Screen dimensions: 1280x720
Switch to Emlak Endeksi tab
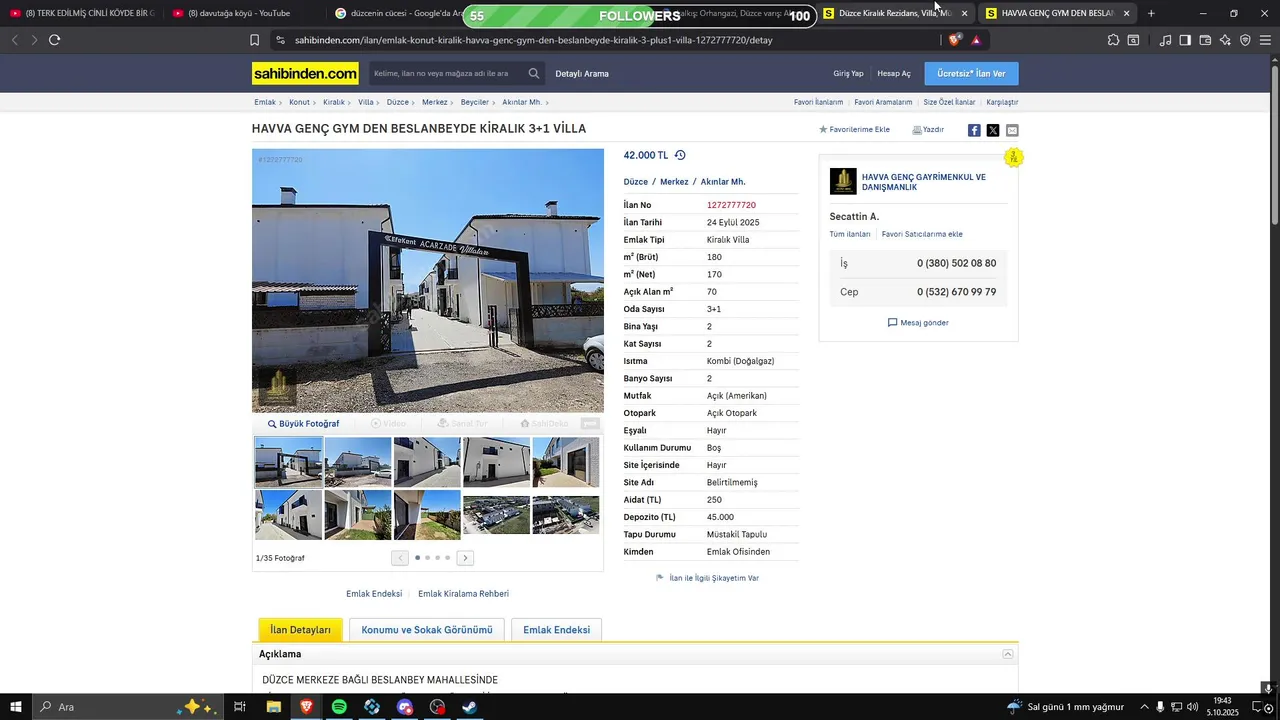[x=556, y=630]
